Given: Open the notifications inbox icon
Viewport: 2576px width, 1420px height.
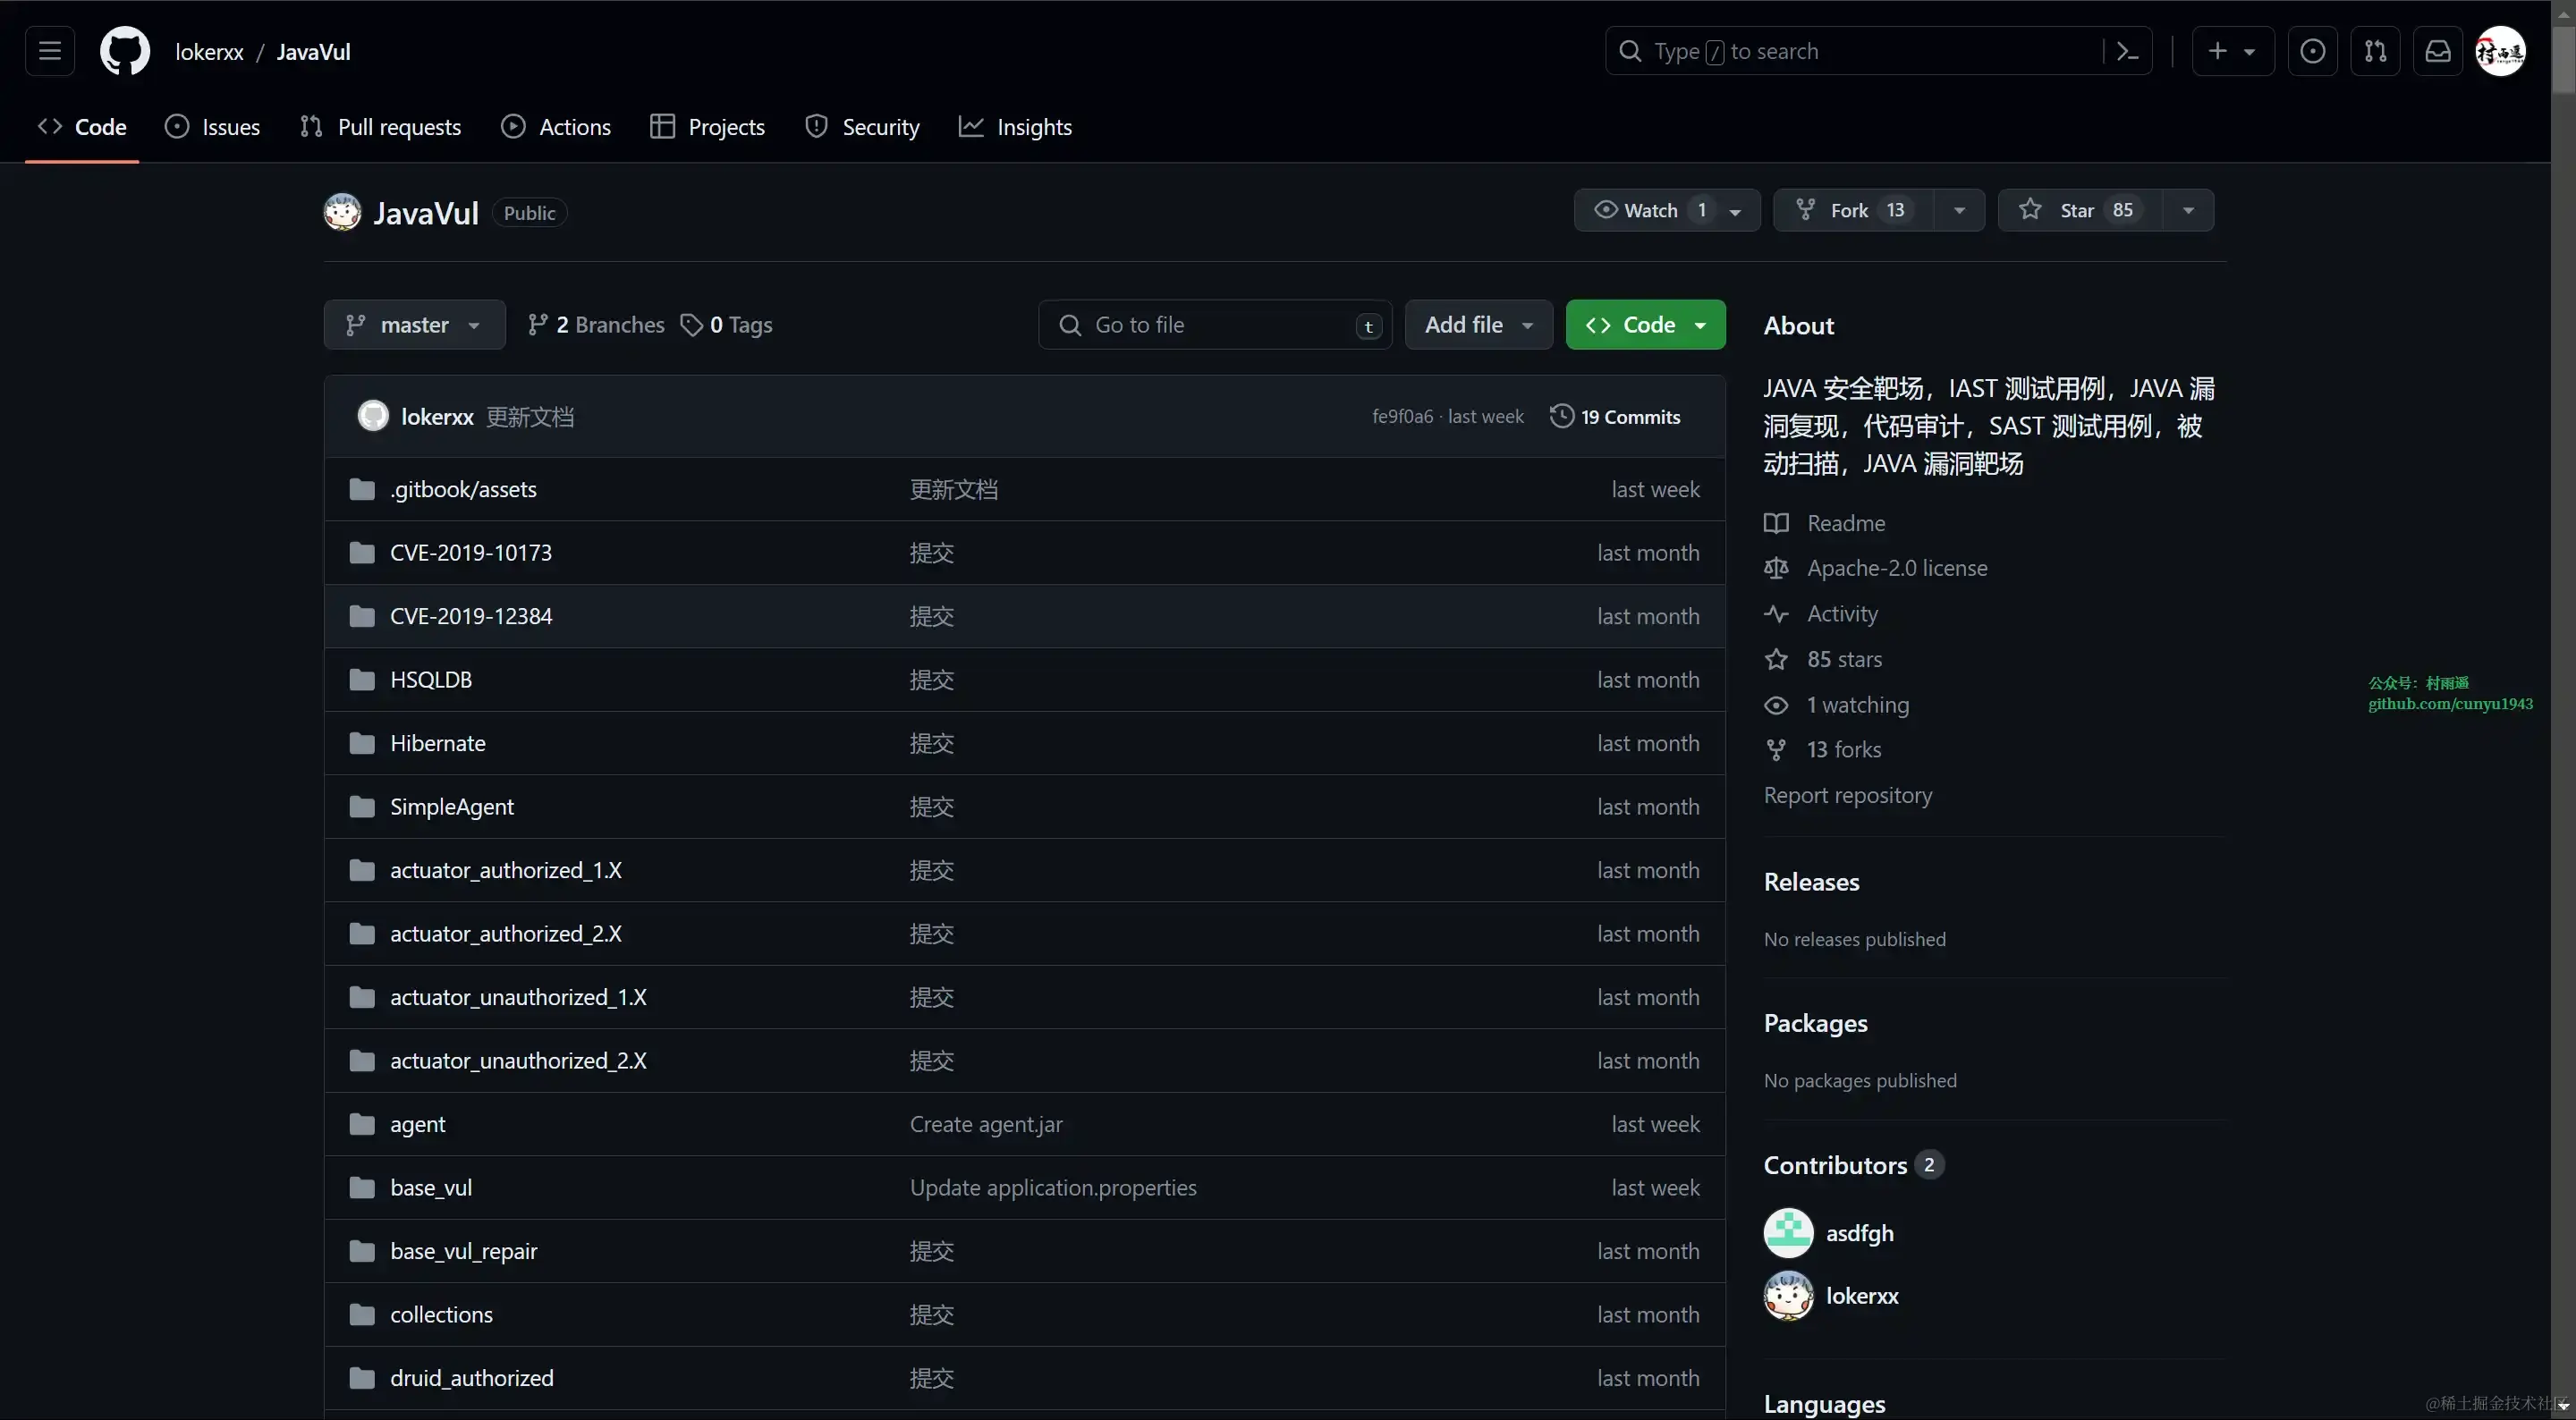Looking at the screenshot, I should coord(2438,51).
